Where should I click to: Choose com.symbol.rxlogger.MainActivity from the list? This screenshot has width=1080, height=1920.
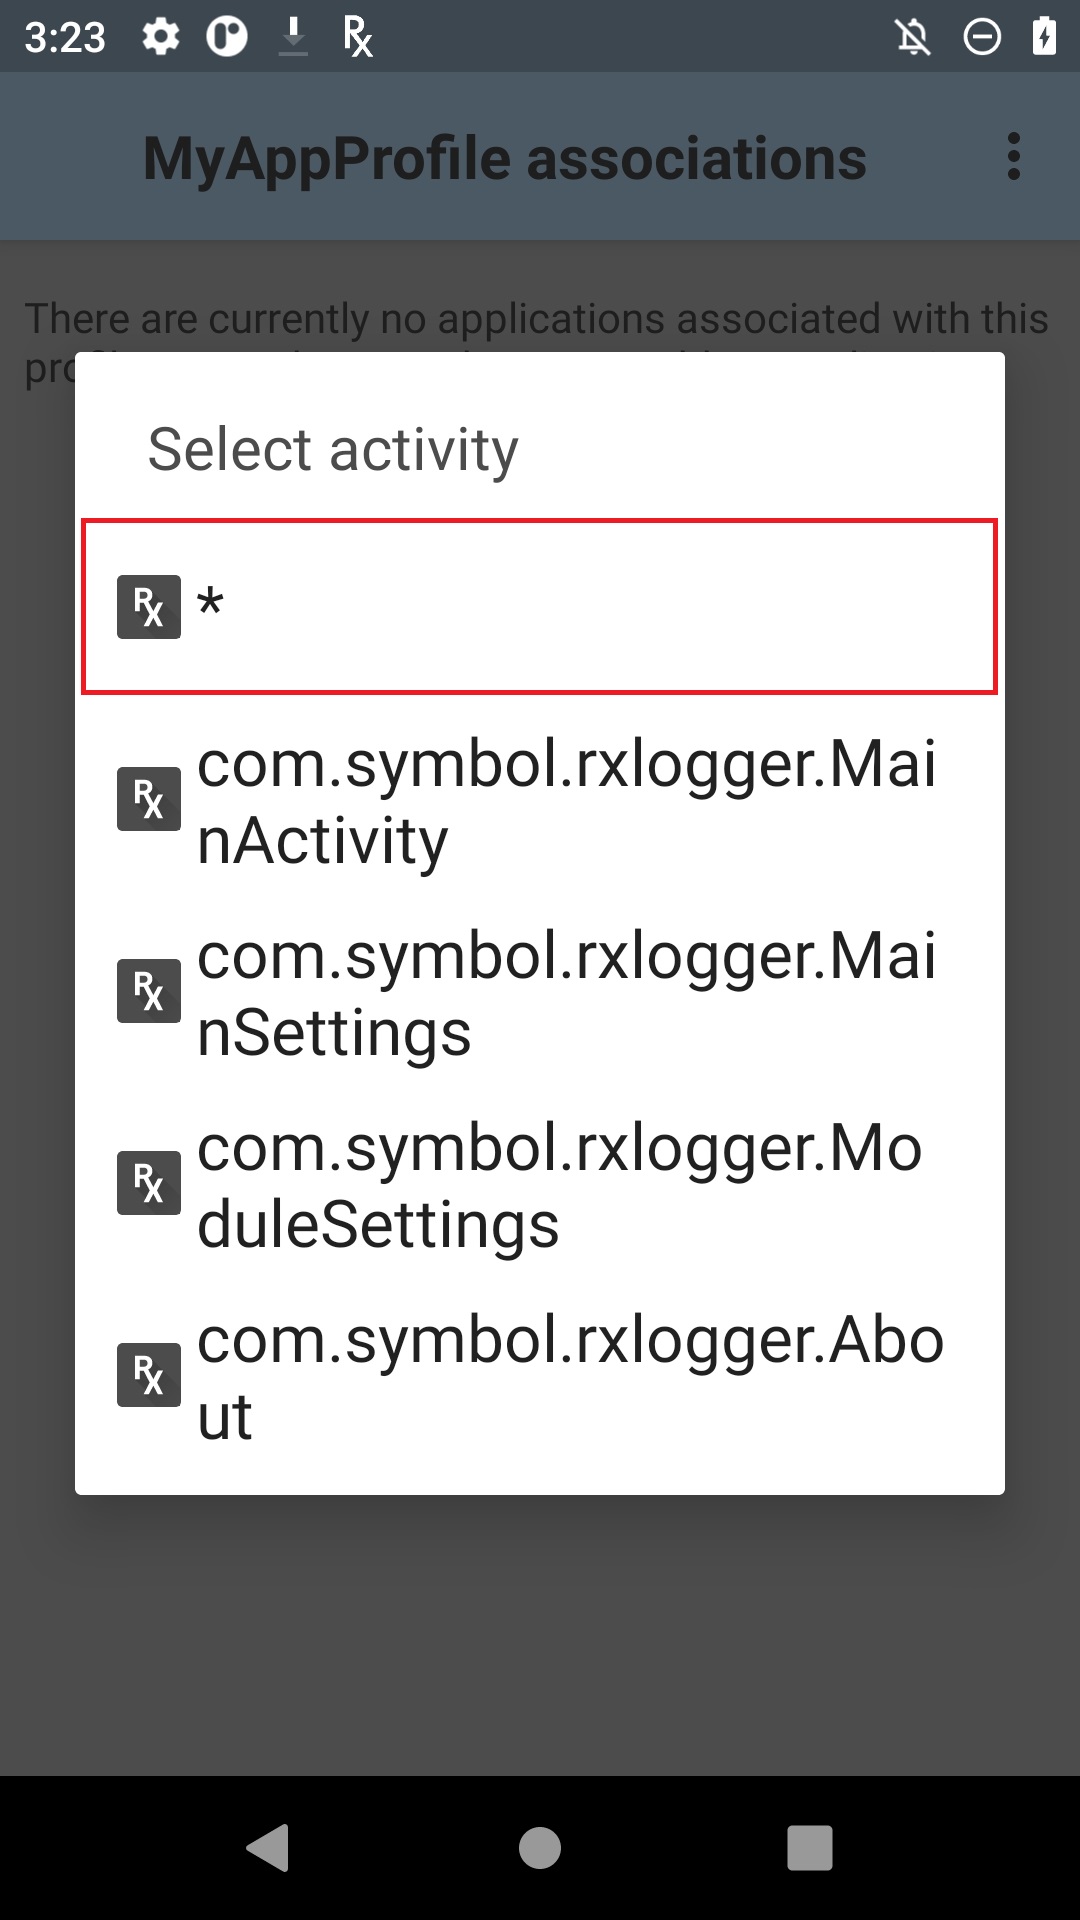(x=539, y=800)
